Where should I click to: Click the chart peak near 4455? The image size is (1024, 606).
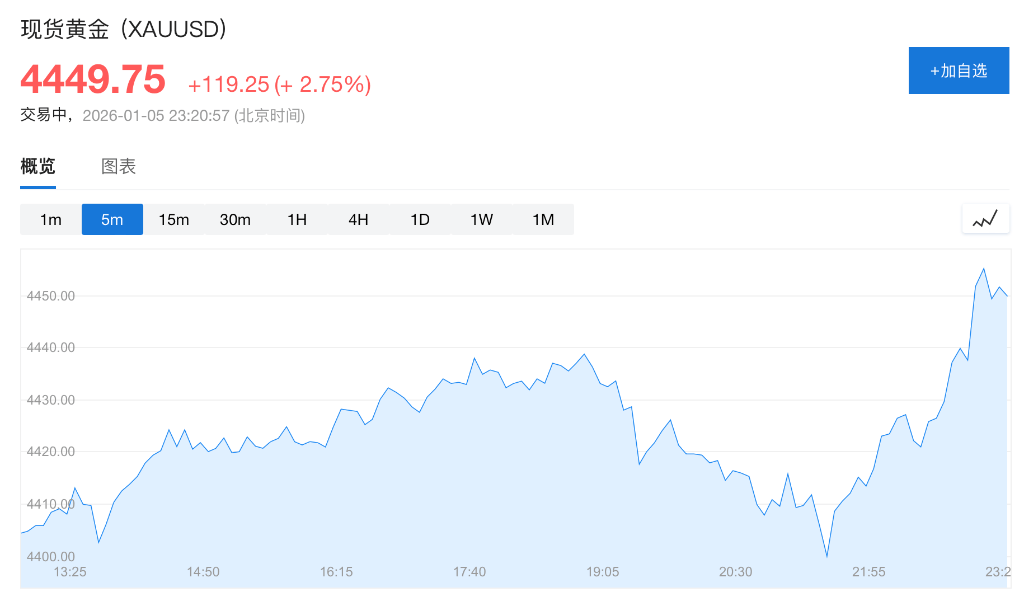click(x=984, y=269)
